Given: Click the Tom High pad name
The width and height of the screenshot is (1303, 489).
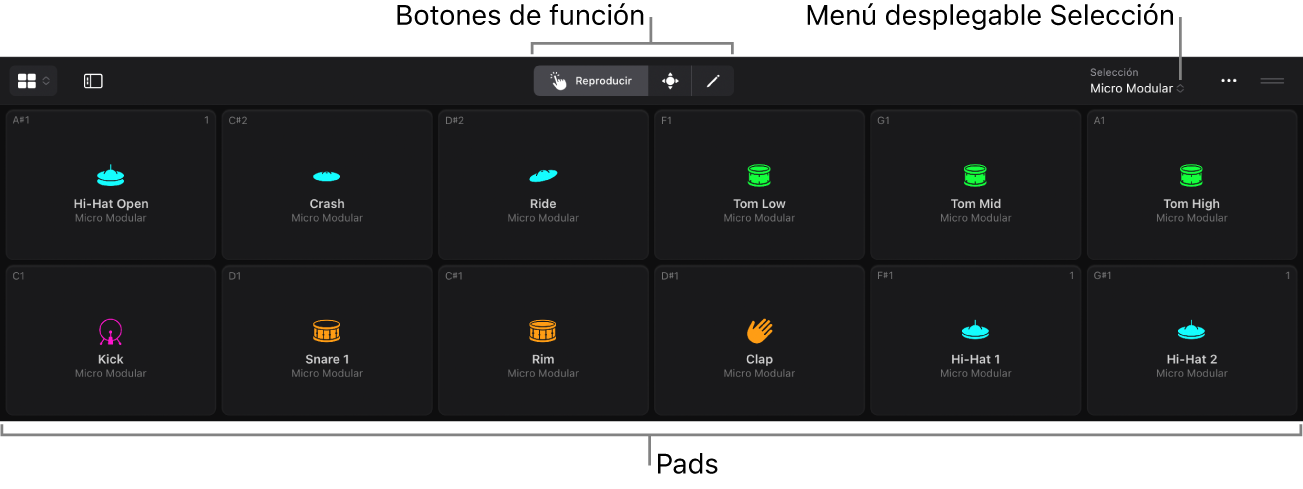Looking at the screenshot, I should [1192, 204].
